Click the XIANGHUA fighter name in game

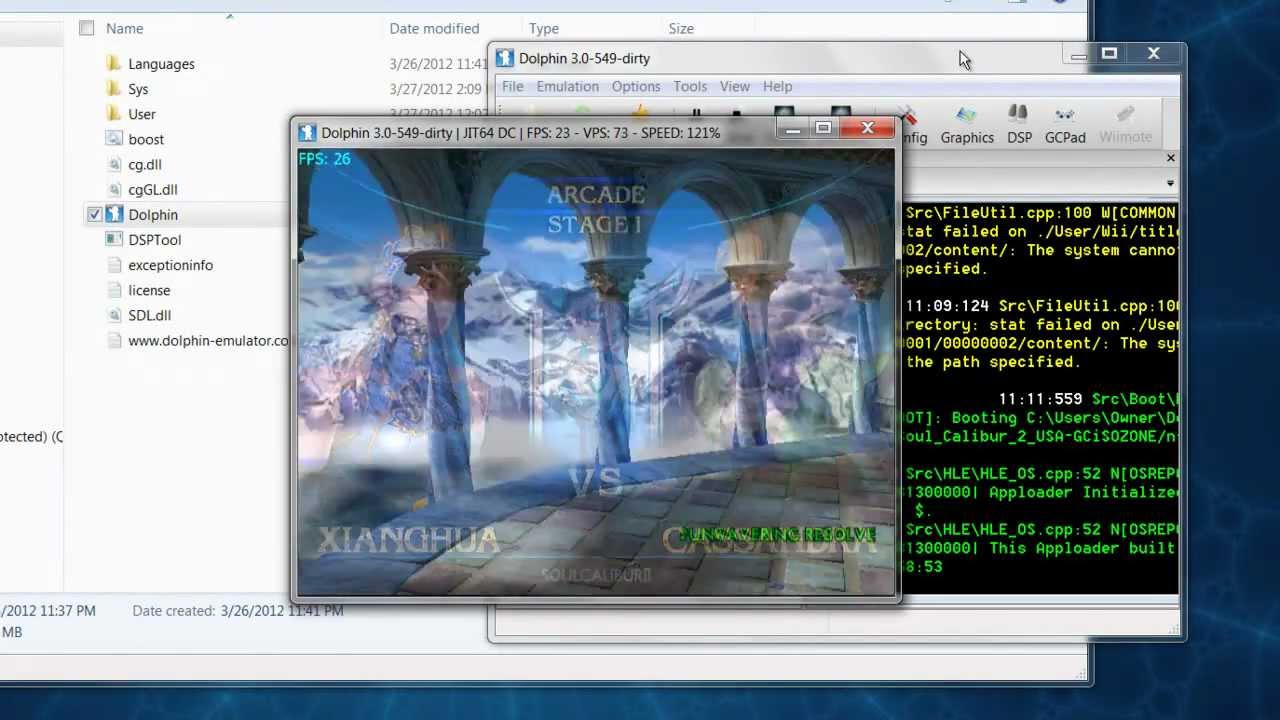(408, 541)
